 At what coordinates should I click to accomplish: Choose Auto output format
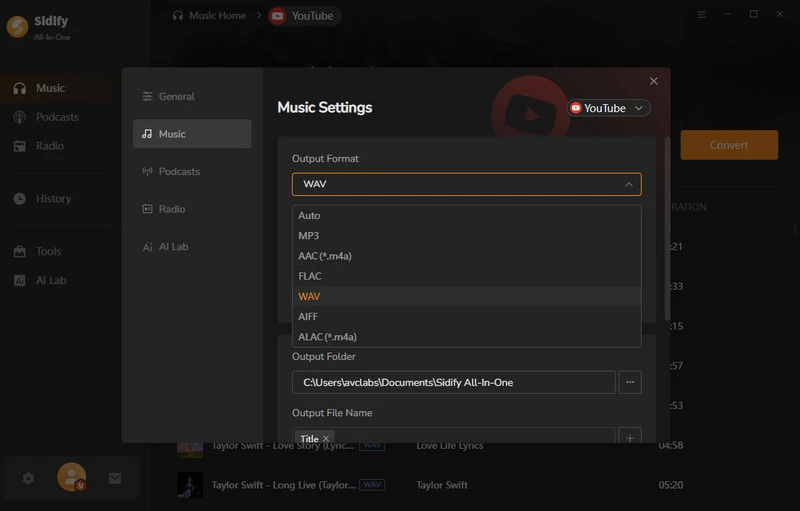click(466, 216)
